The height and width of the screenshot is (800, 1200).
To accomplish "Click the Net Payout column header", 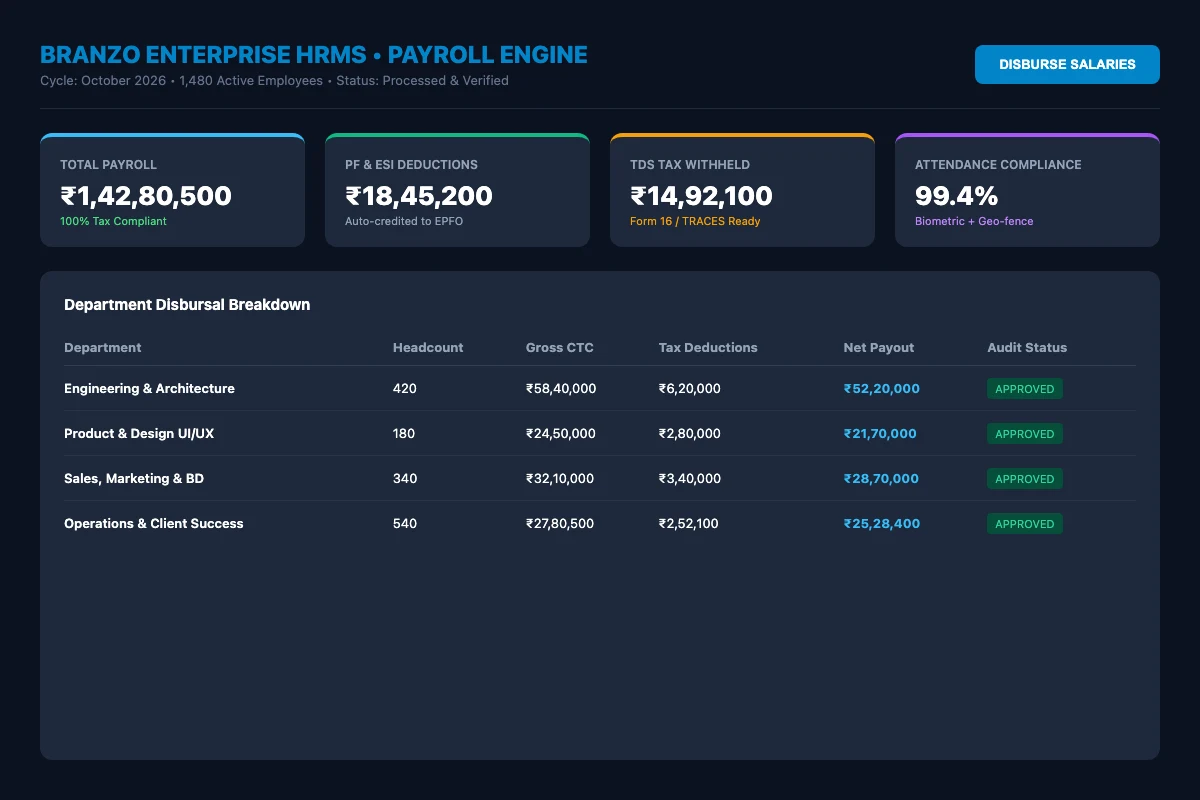I will click(879, 348).
